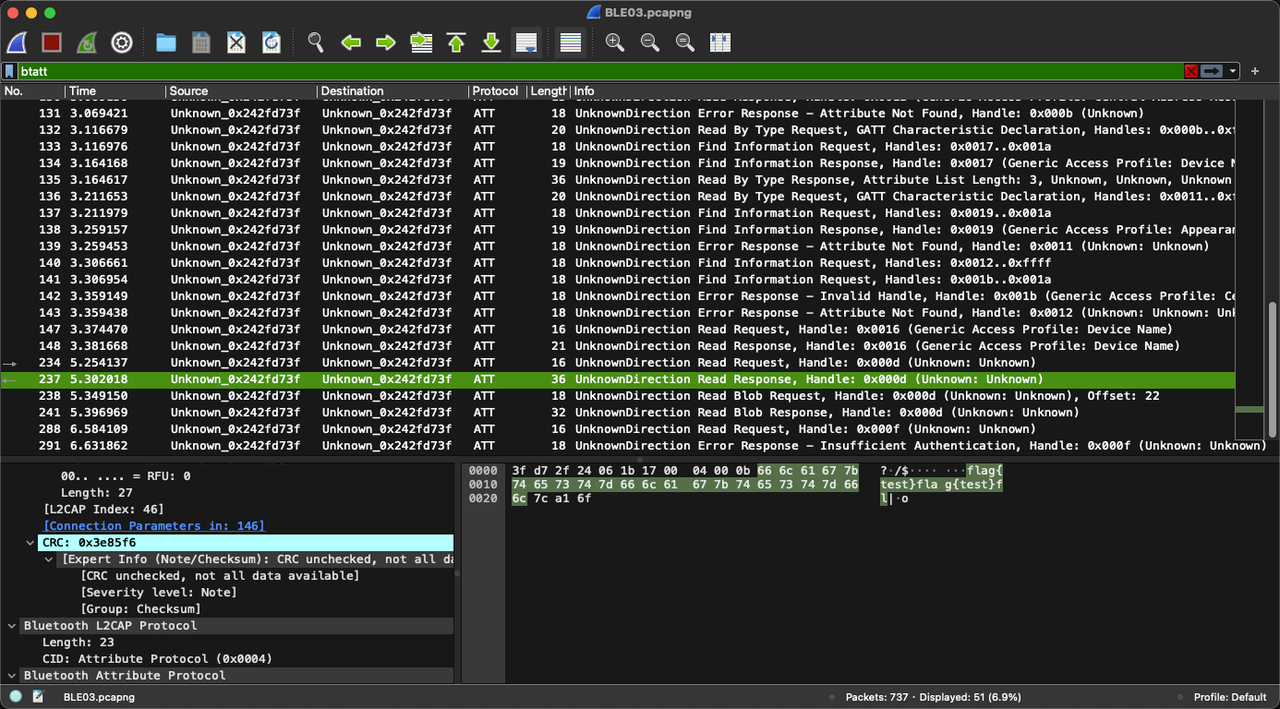This screenshot has height=709, width=1280.
Task: Toggle auto-scroll during live capture
Action: click(527, 42)
